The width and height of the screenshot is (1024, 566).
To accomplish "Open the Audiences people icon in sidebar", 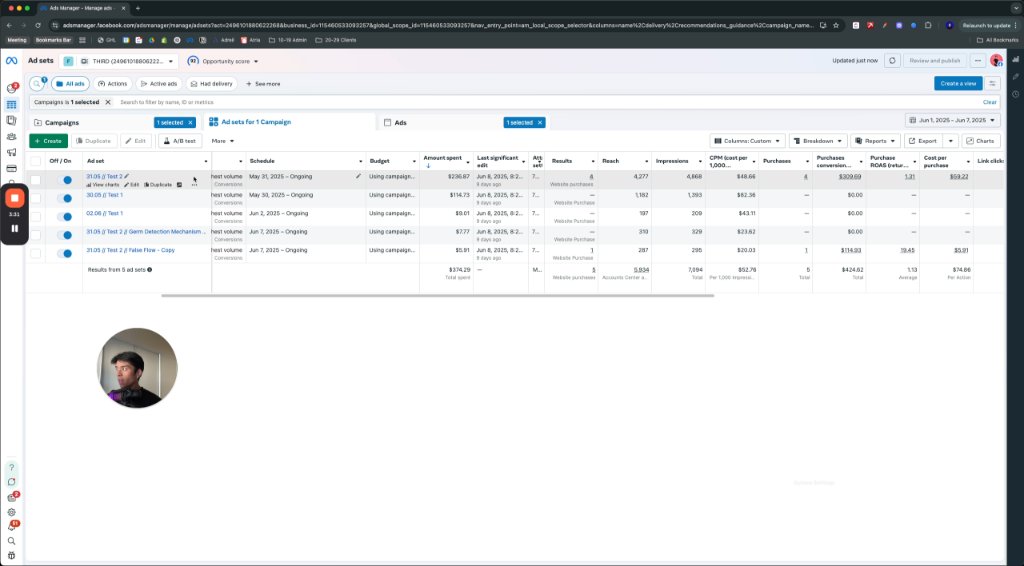I will [11, 136].
